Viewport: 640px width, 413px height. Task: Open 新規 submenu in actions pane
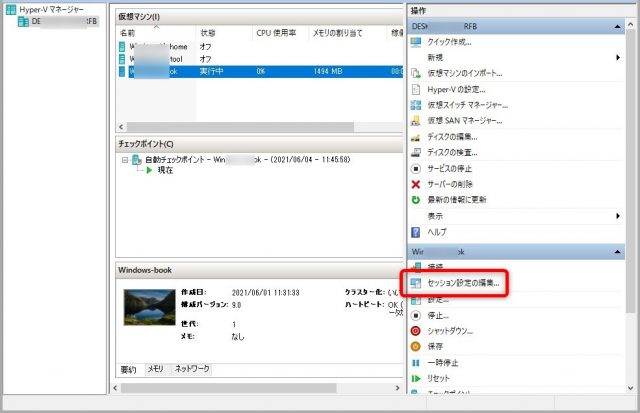coord(516,58)
